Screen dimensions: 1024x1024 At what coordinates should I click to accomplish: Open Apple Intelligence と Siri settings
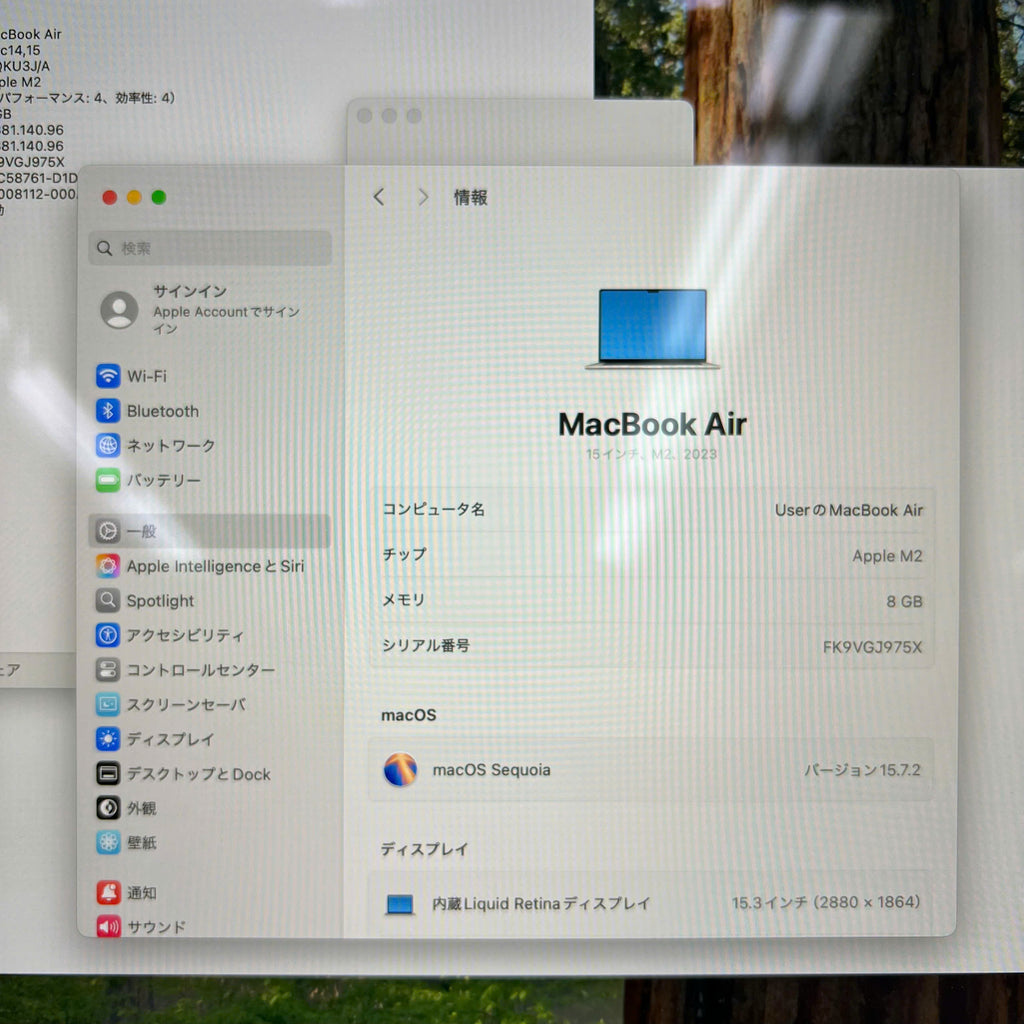[x=214, y=566]
